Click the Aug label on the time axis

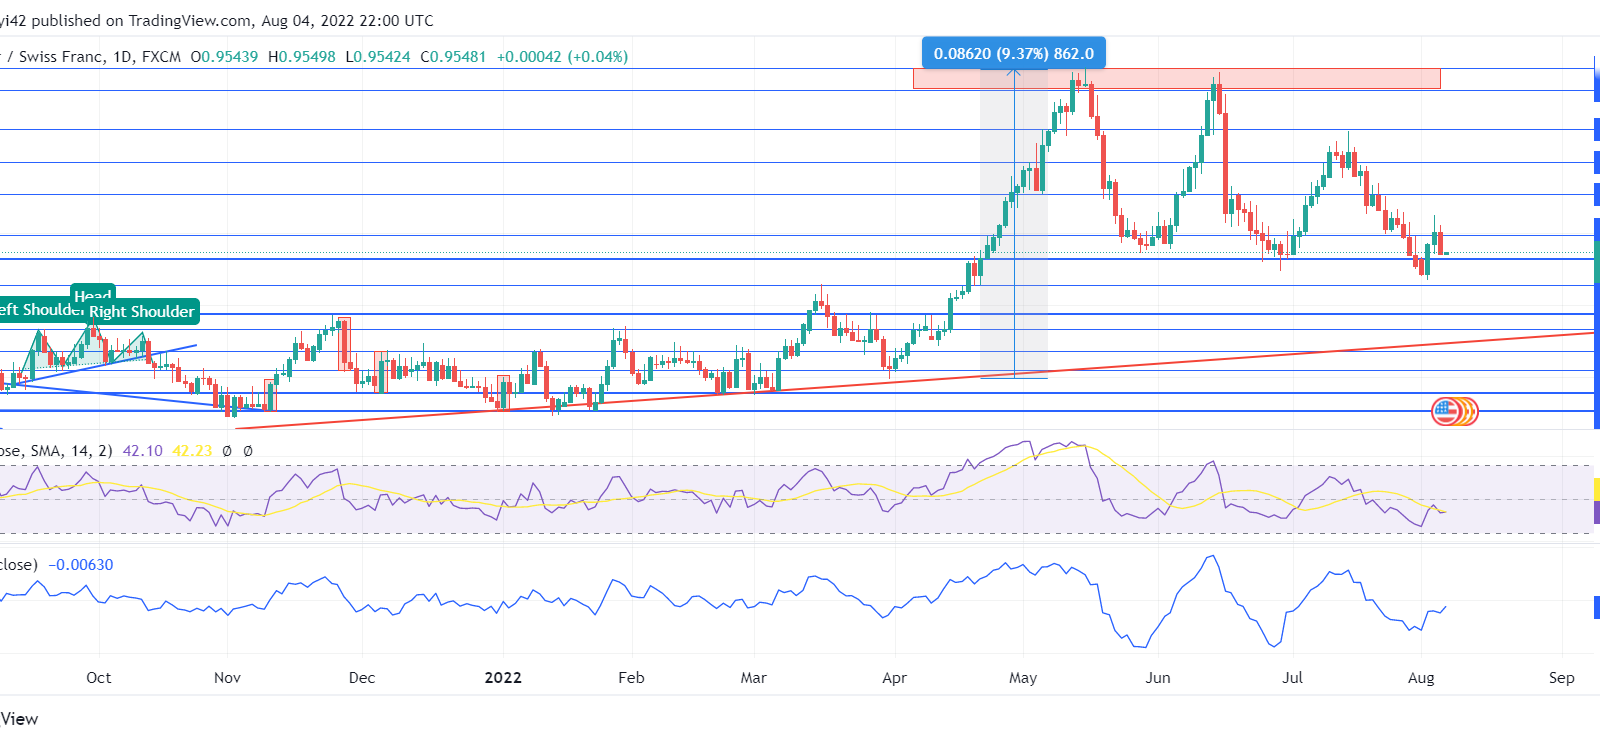tap(1421, 678)
